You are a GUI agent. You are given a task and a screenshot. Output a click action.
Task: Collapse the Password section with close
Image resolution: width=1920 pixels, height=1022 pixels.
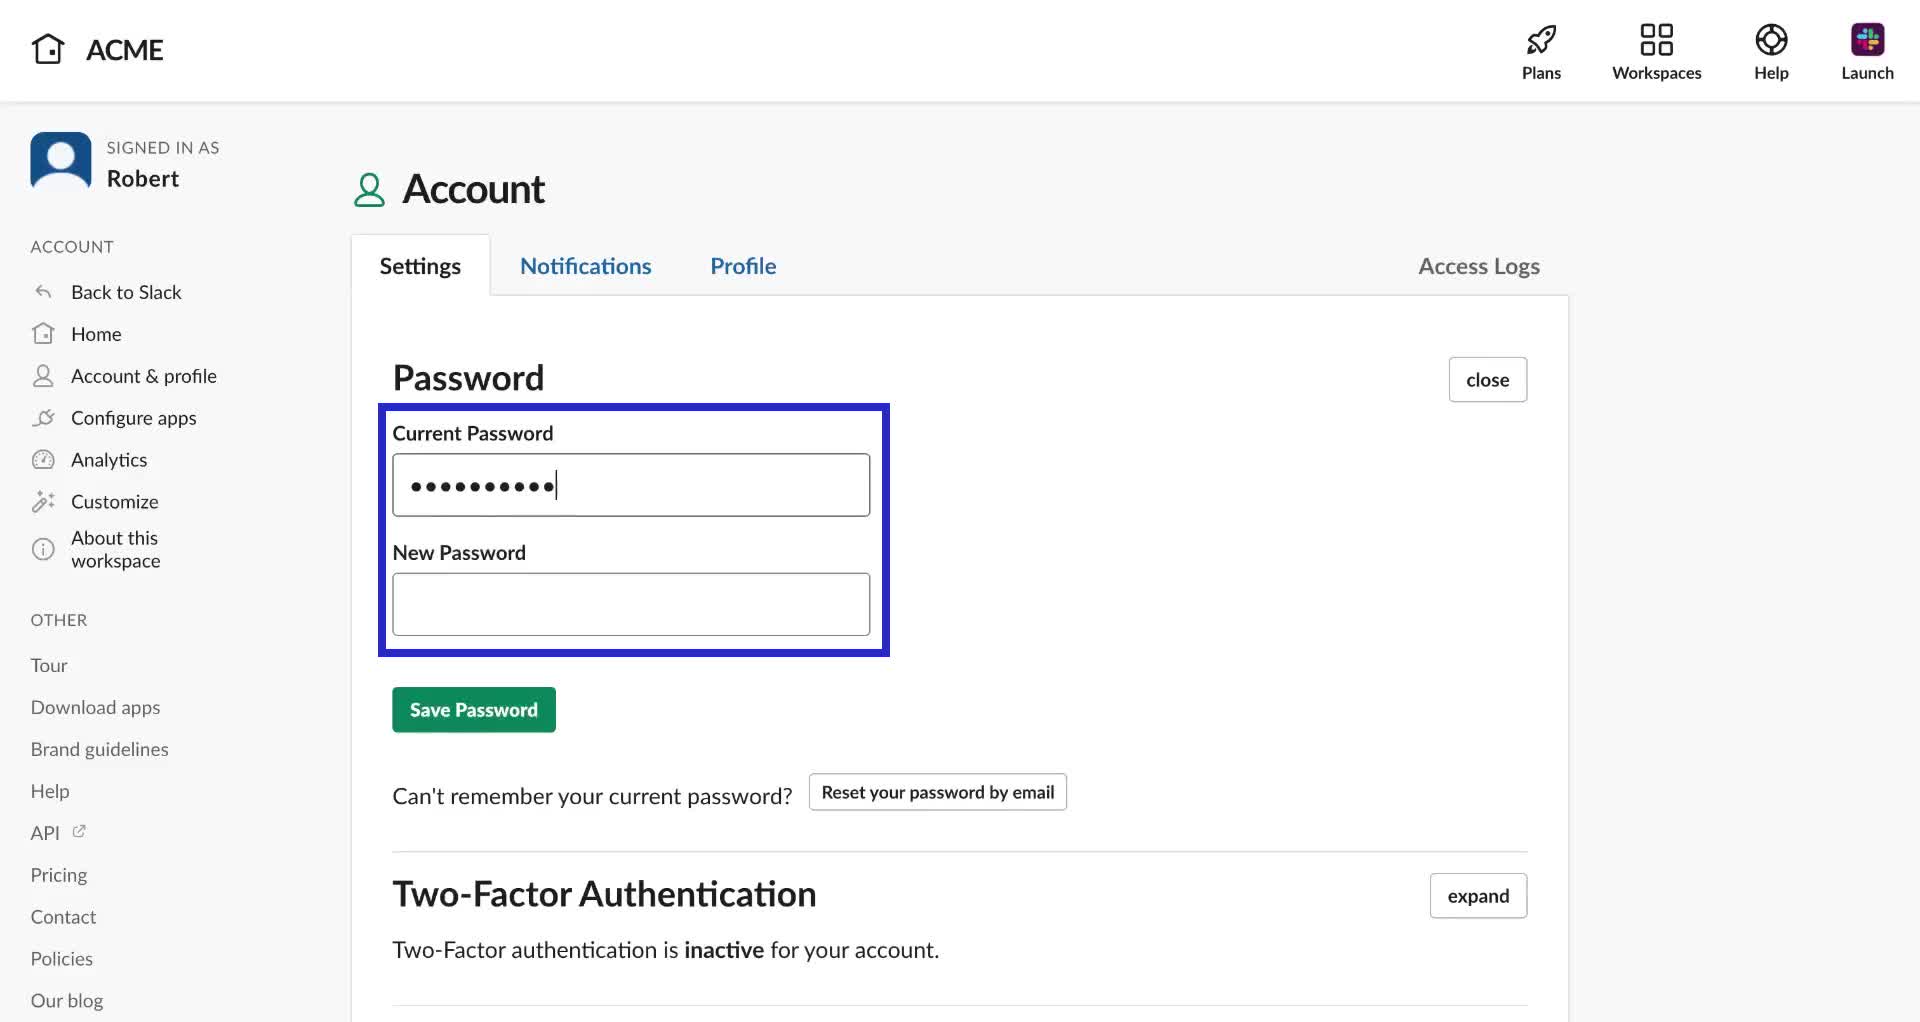pyautogui.click(x=1487, y=380)
